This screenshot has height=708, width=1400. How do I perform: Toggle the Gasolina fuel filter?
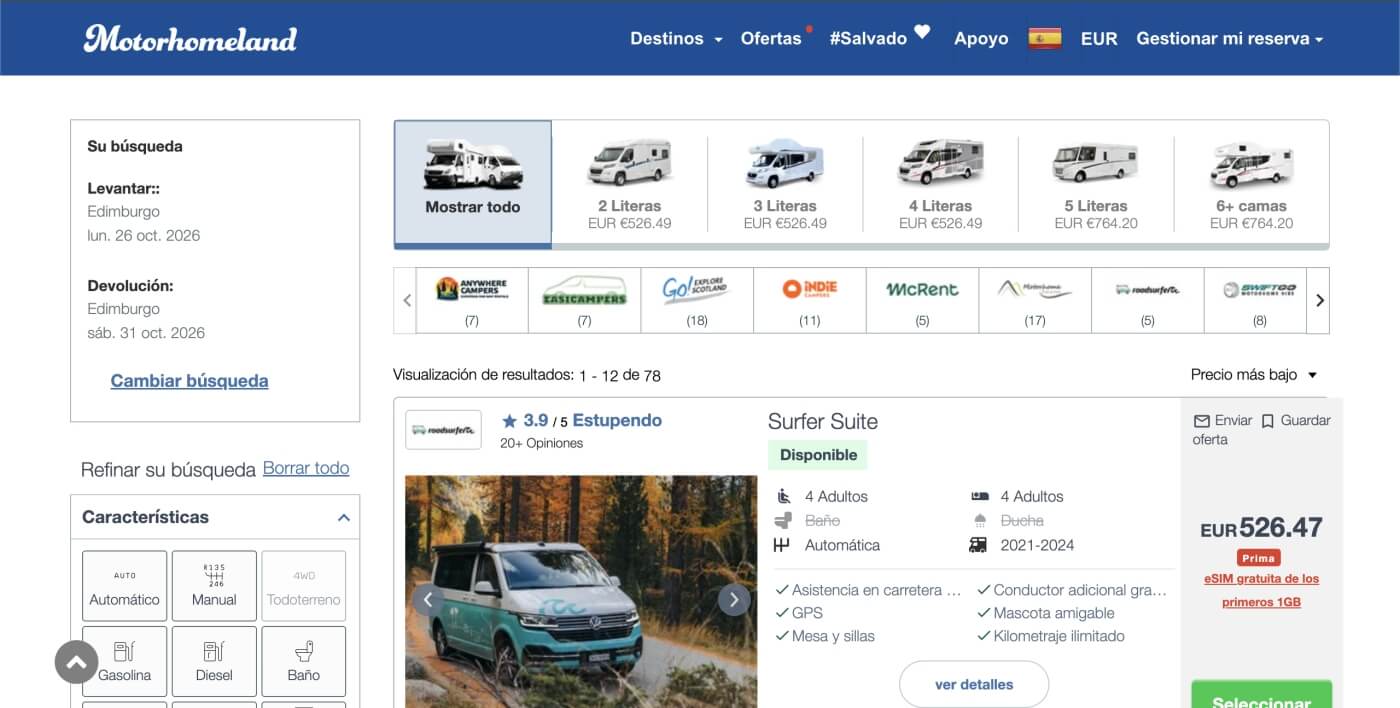124,661
